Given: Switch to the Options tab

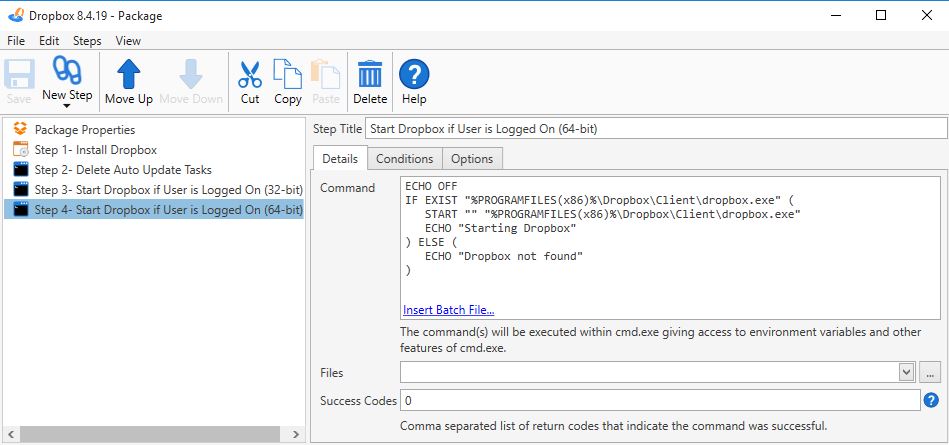Looking at the screenshot, I should click(x=472, y=159).
